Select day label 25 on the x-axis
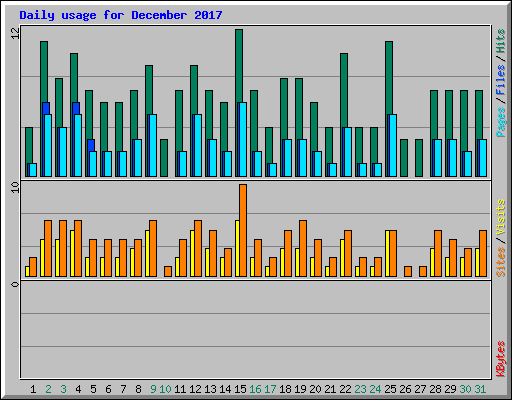 [x=390, y=389]
